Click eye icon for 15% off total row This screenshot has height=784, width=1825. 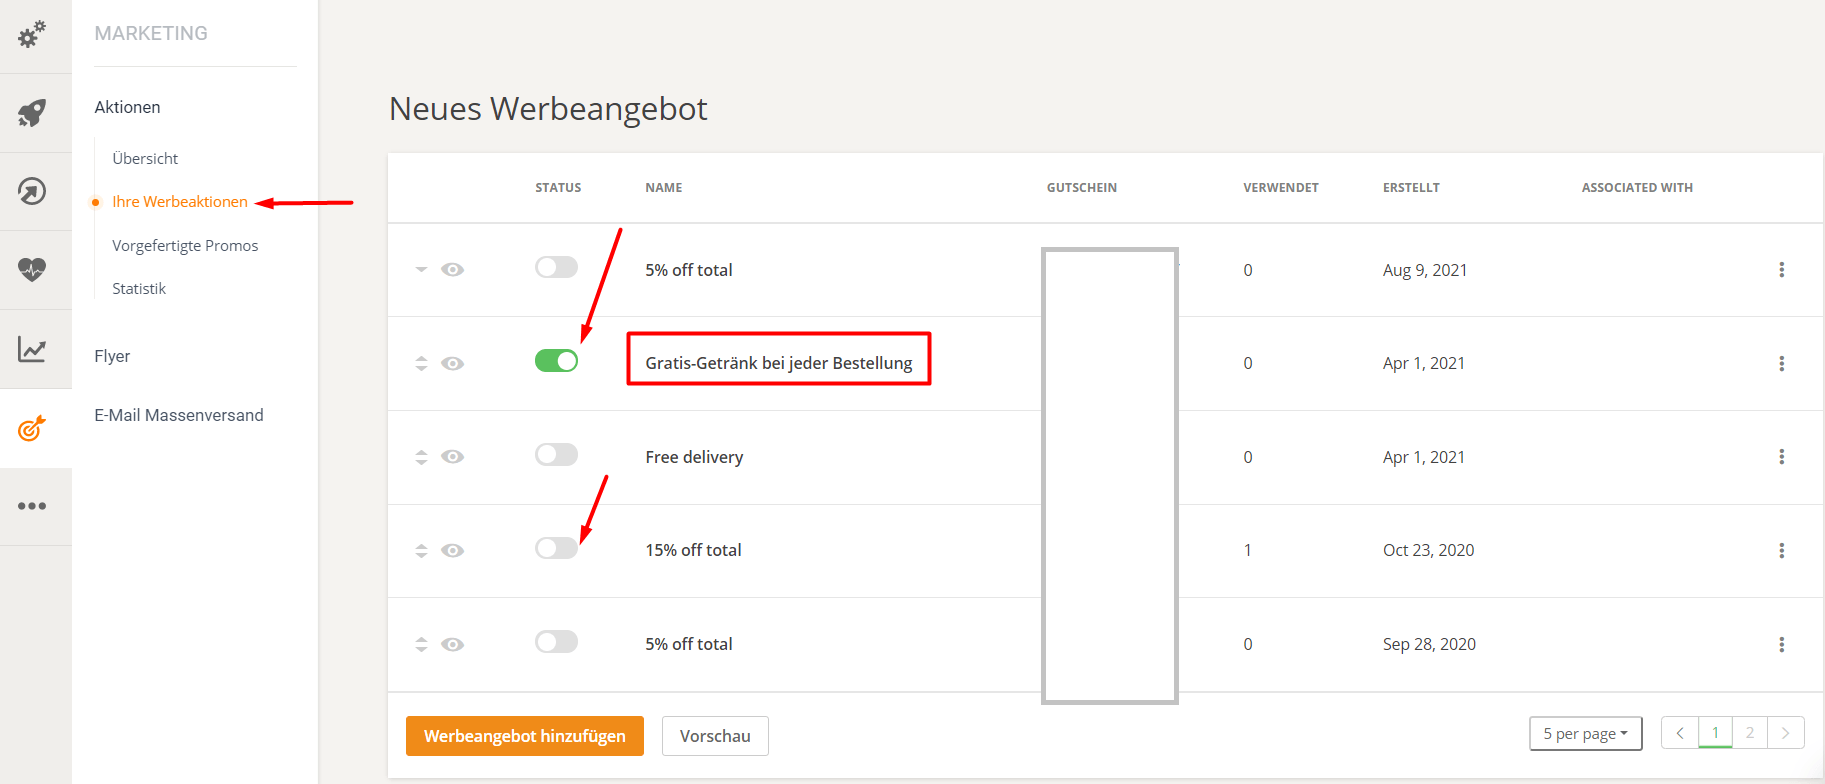point(453,550)
